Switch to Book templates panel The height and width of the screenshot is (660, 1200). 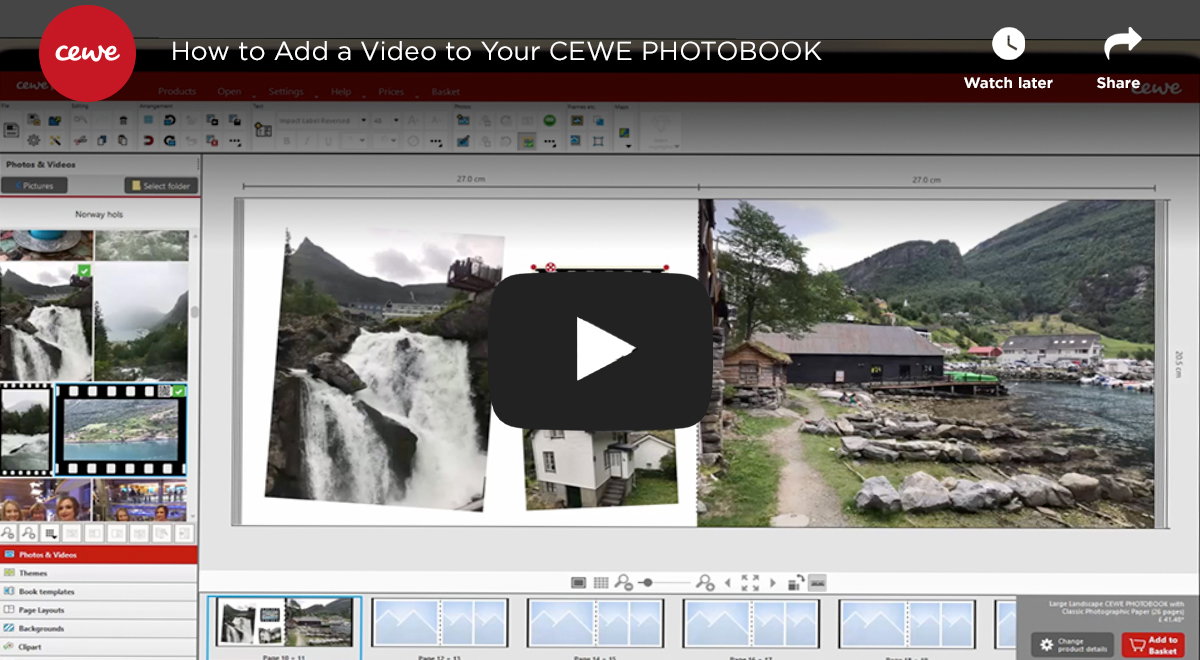99,591
